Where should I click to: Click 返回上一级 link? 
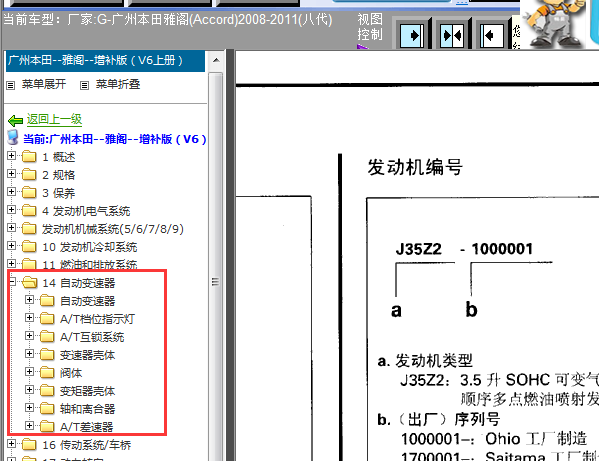[x=54, y=120]
